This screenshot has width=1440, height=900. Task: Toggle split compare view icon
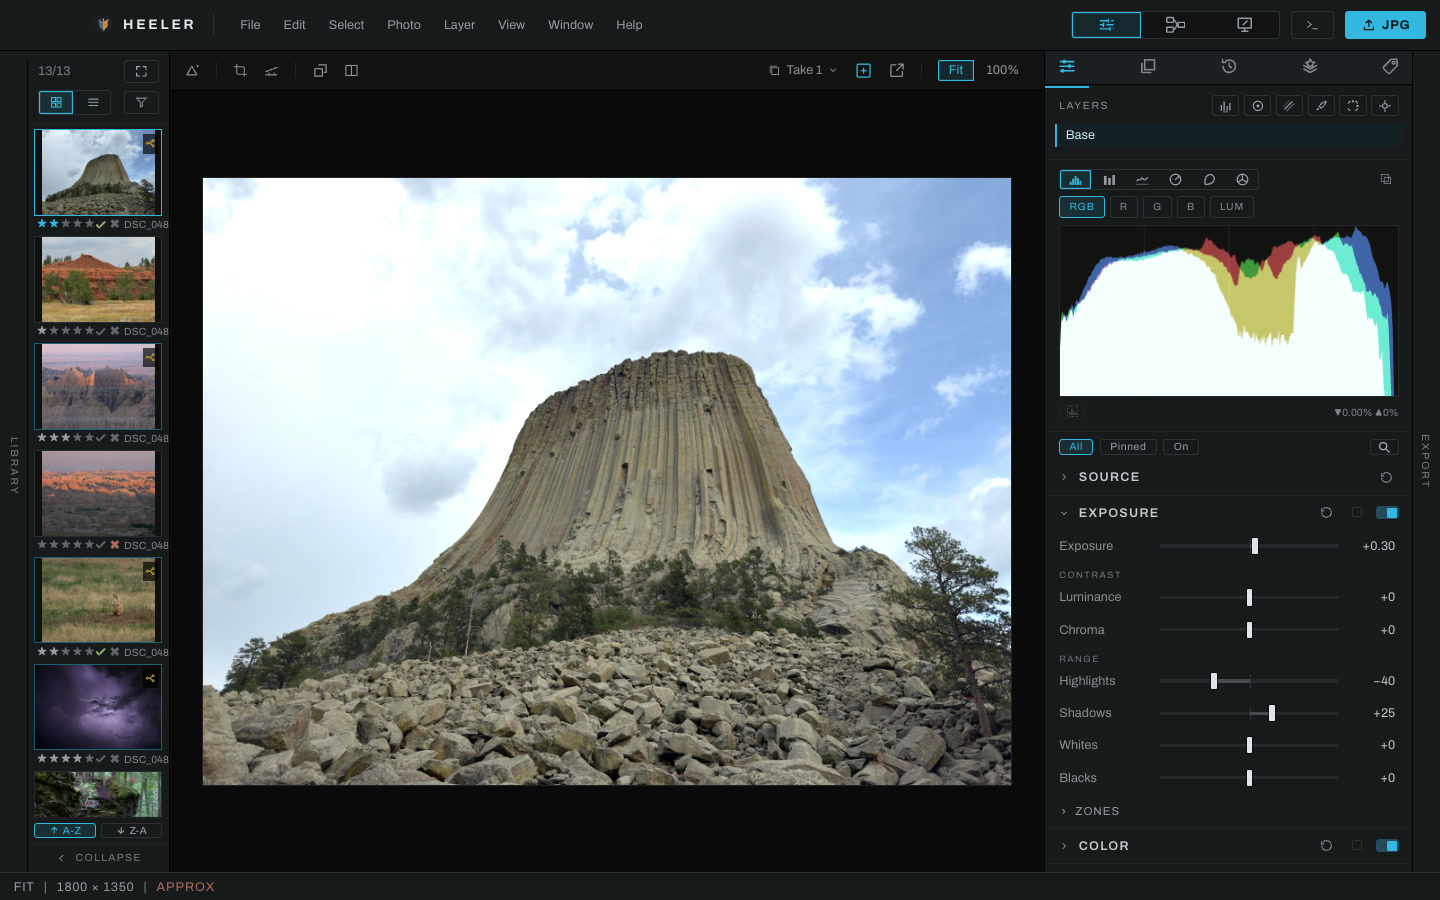[351, 71]
